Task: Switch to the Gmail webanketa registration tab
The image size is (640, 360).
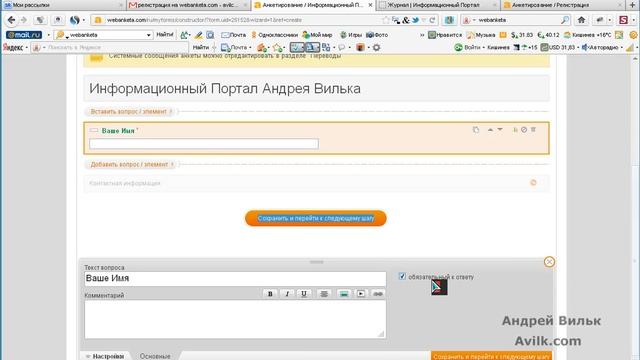Action: [187, 5]
